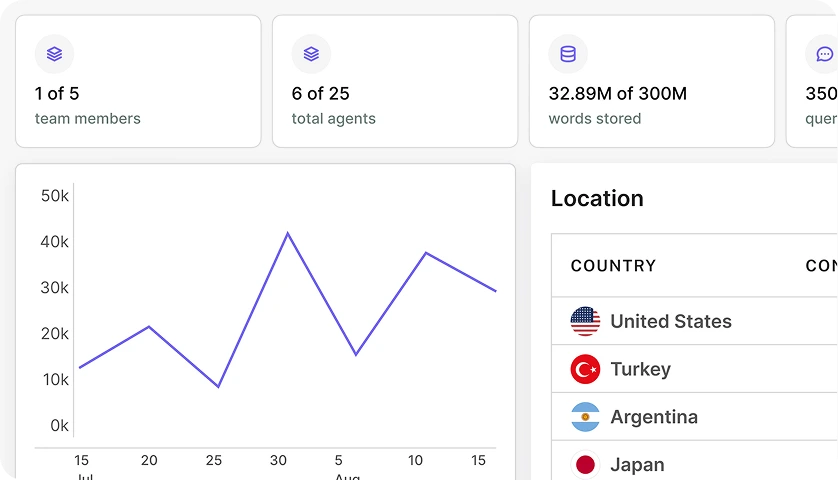Click the 20k y-axis label
Screen dimensions: 838x480
coord(55,334)
